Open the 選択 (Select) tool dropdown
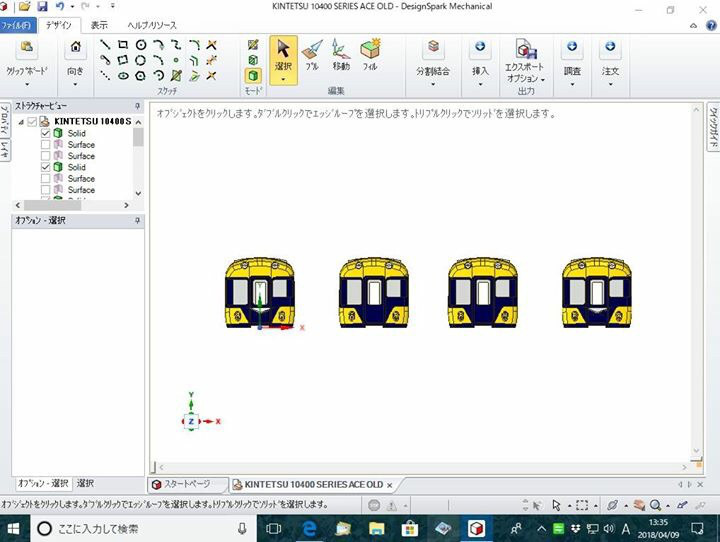The height and width of the screenshot is (542, 720). point(283,79)
